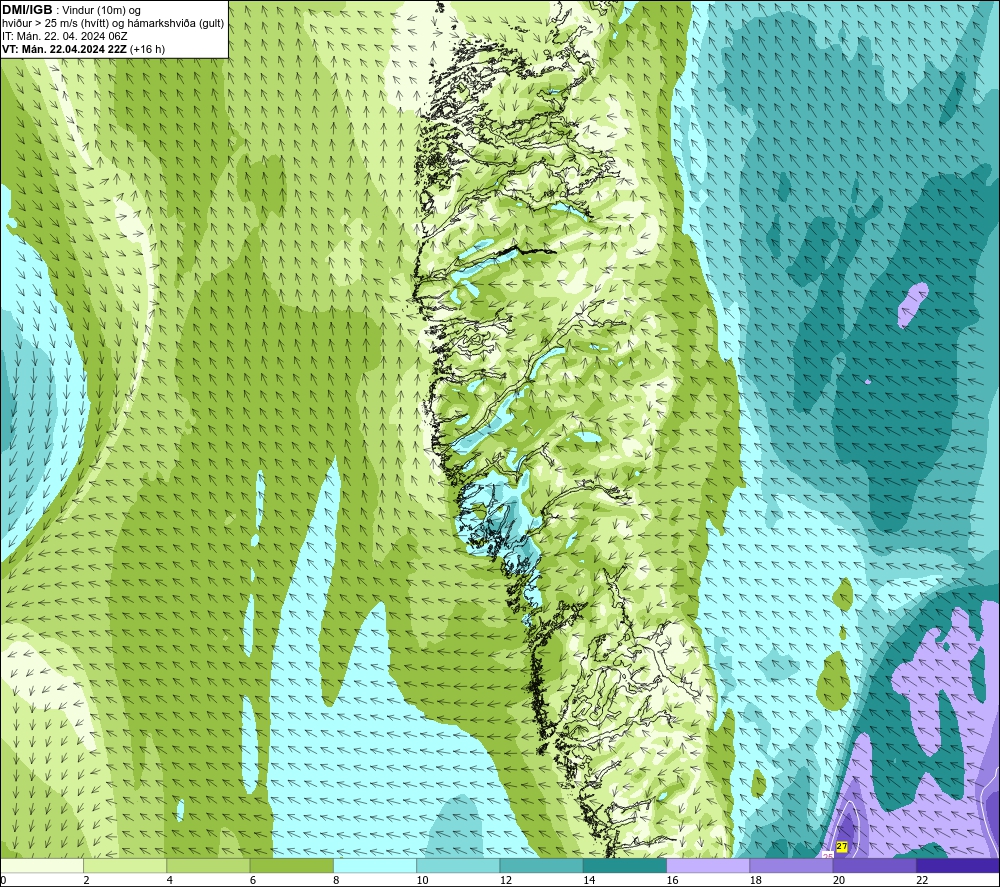Click the 10–12 m/s cyan legend swatch
The height and width of the screenshot is (887, 1000).
(x=459, y=866)
